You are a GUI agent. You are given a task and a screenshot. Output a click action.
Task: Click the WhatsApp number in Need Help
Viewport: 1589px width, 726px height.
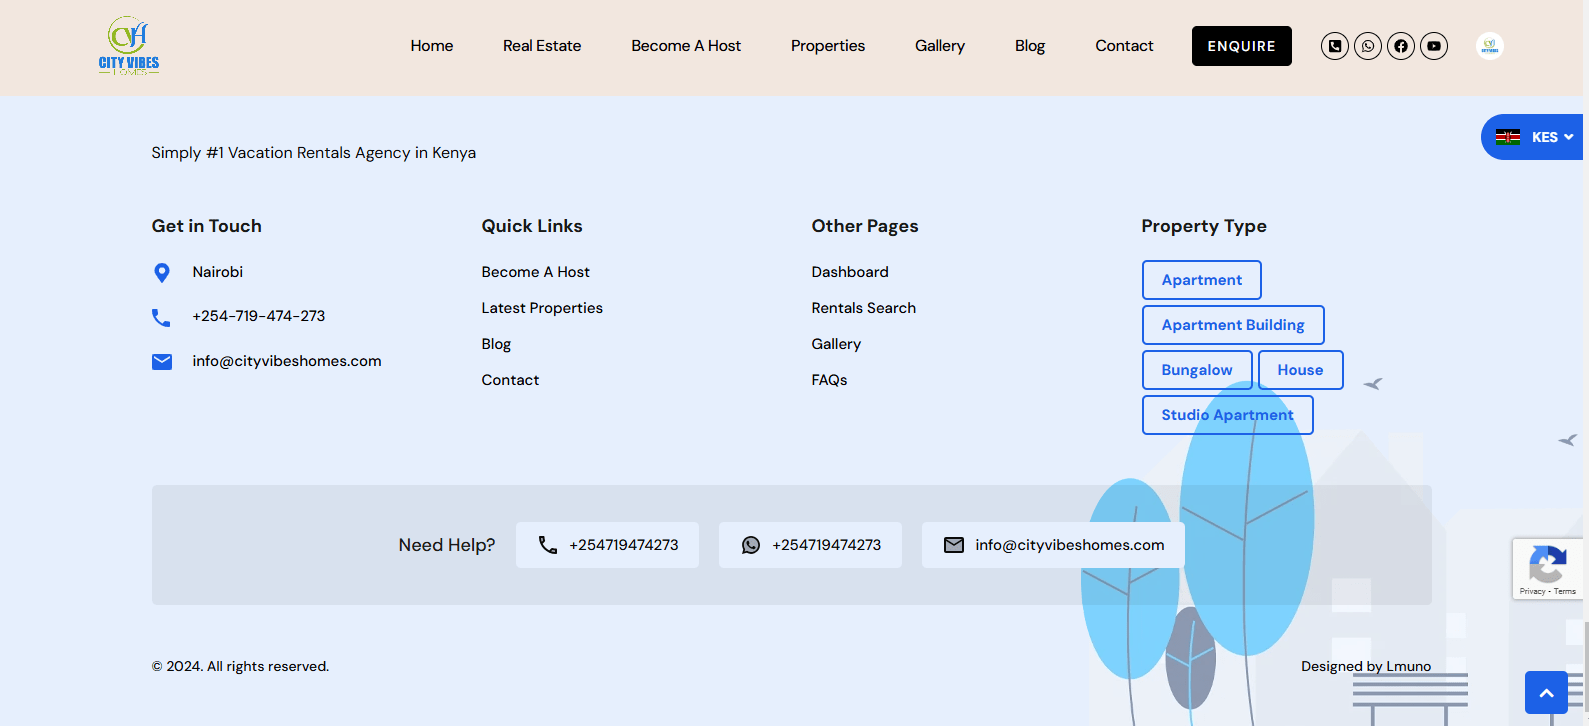tap(810, 545)
